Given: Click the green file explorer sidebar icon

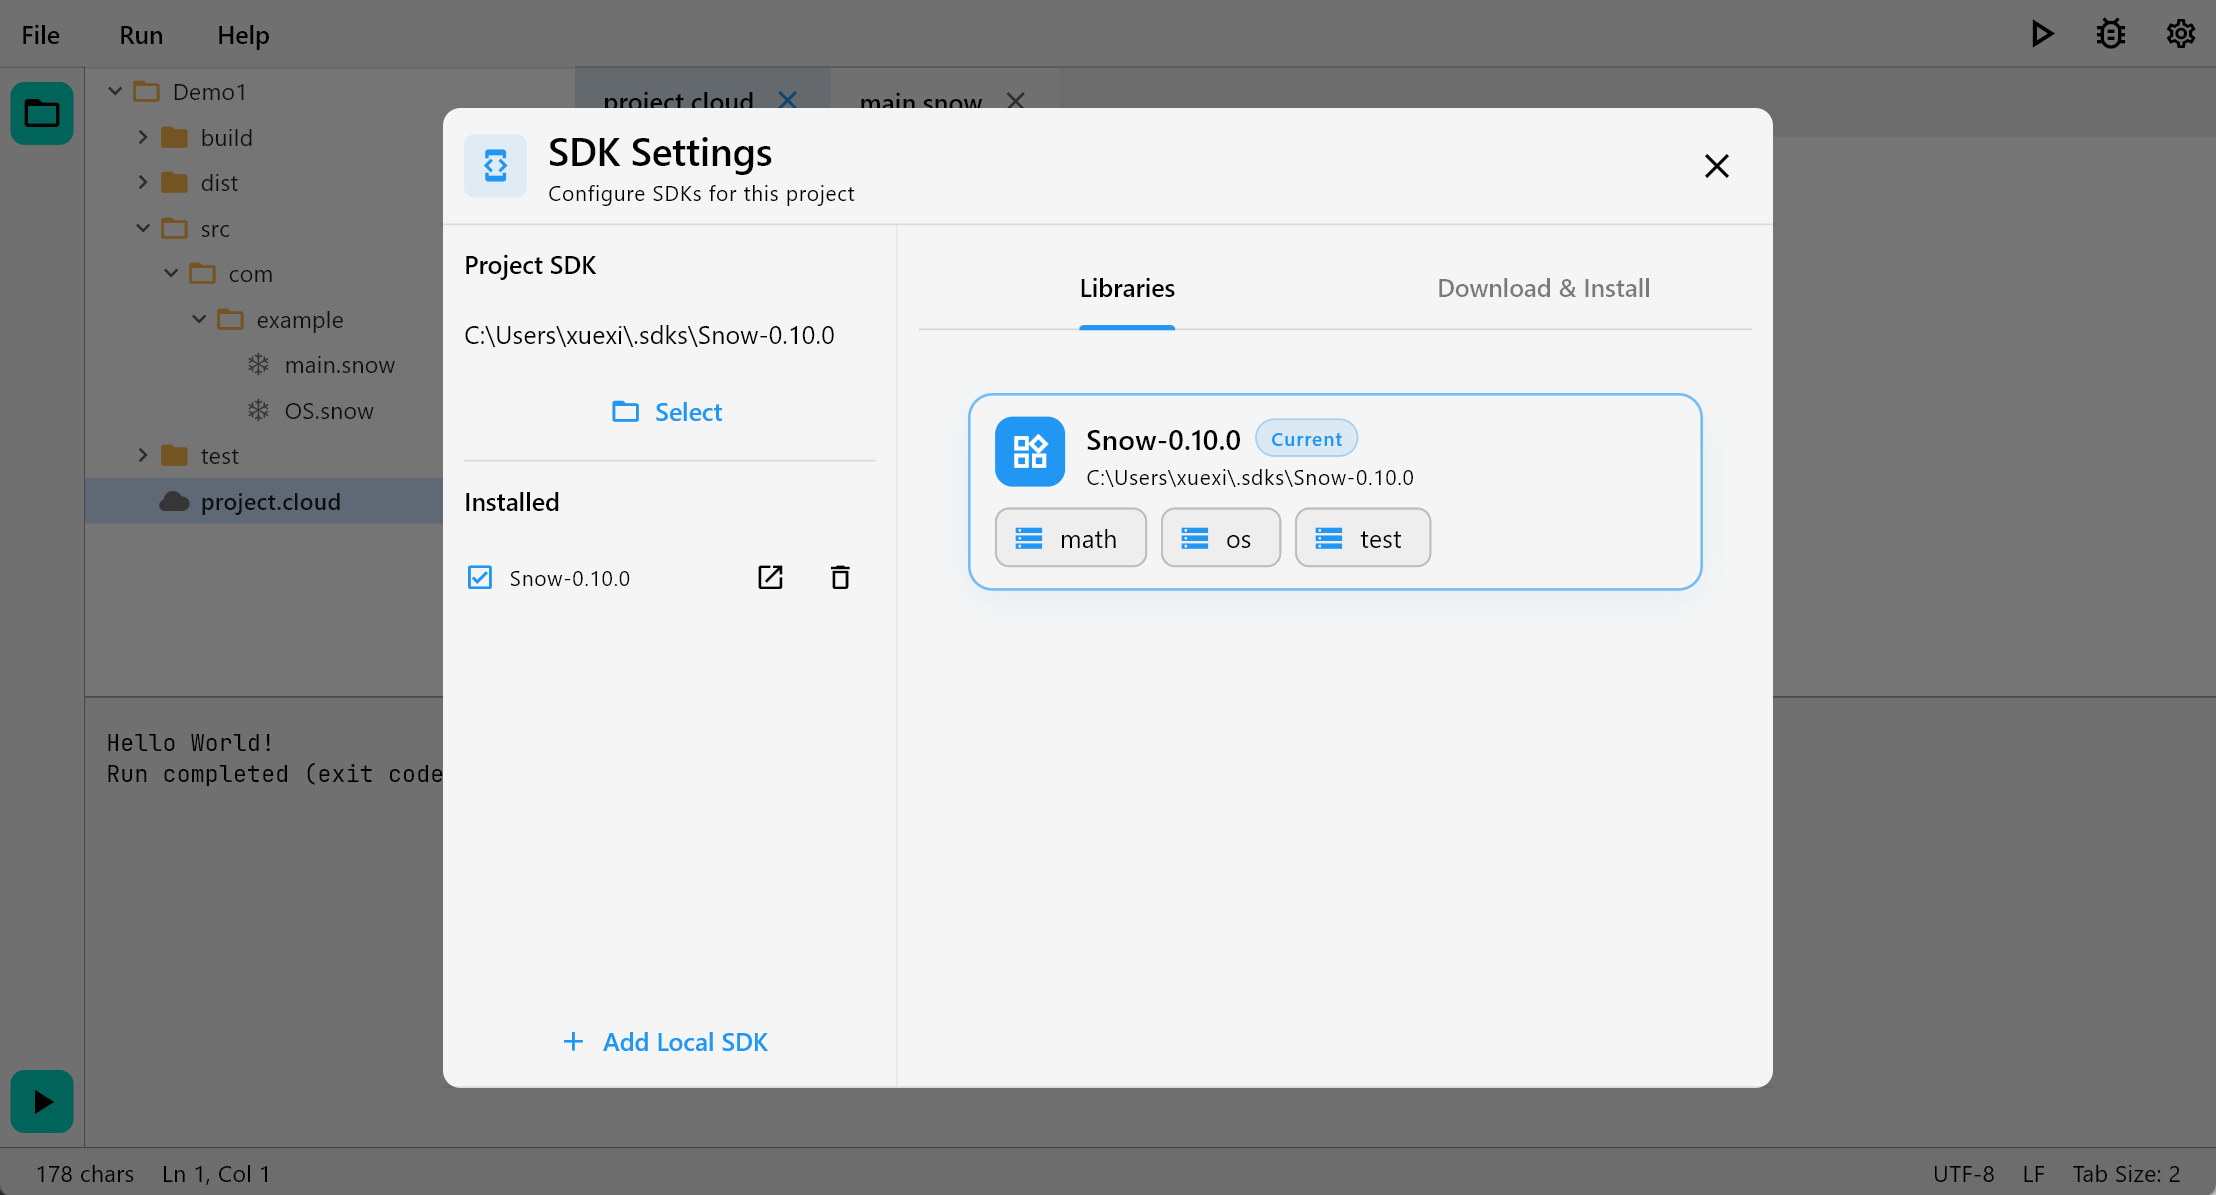Looking at the screenshot, I should (42, 114).
